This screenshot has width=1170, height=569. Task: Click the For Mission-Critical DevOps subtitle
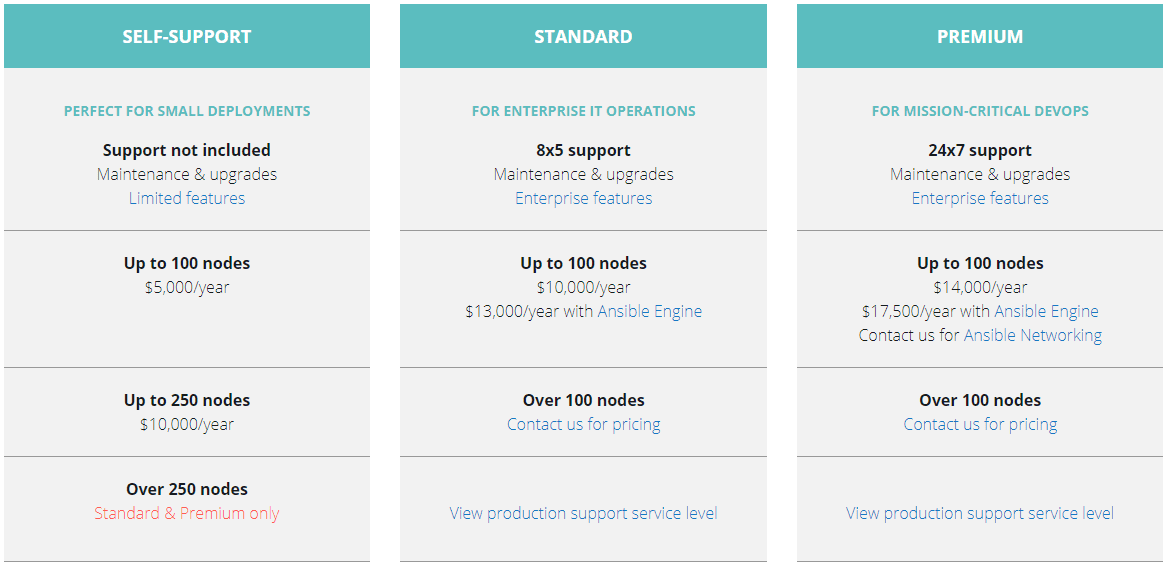coord(980,111)
